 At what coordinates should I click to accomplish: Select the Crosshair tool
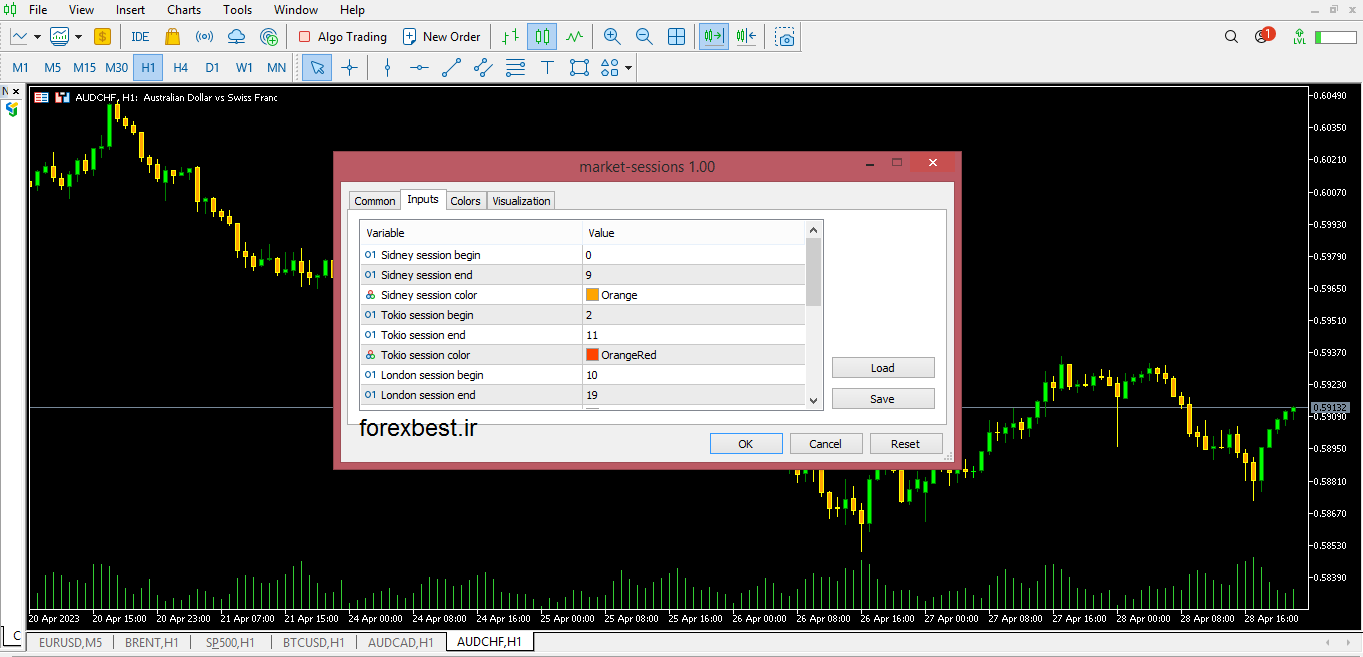(x=349, y=68)
